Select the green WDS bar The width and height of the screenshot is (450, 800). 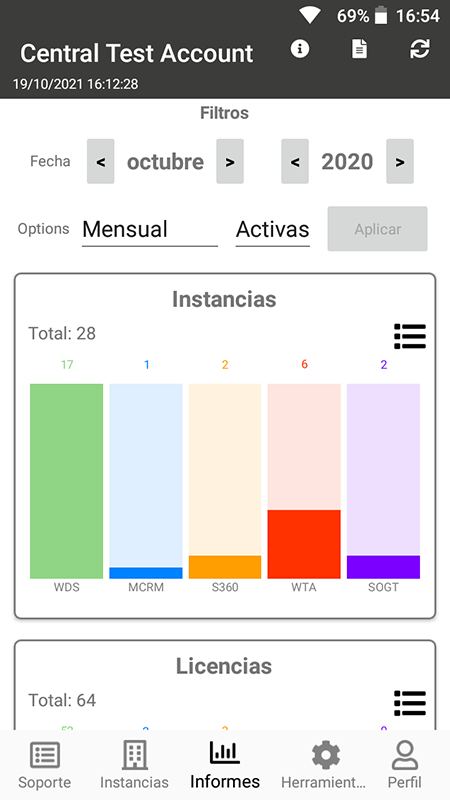[66, 481]
